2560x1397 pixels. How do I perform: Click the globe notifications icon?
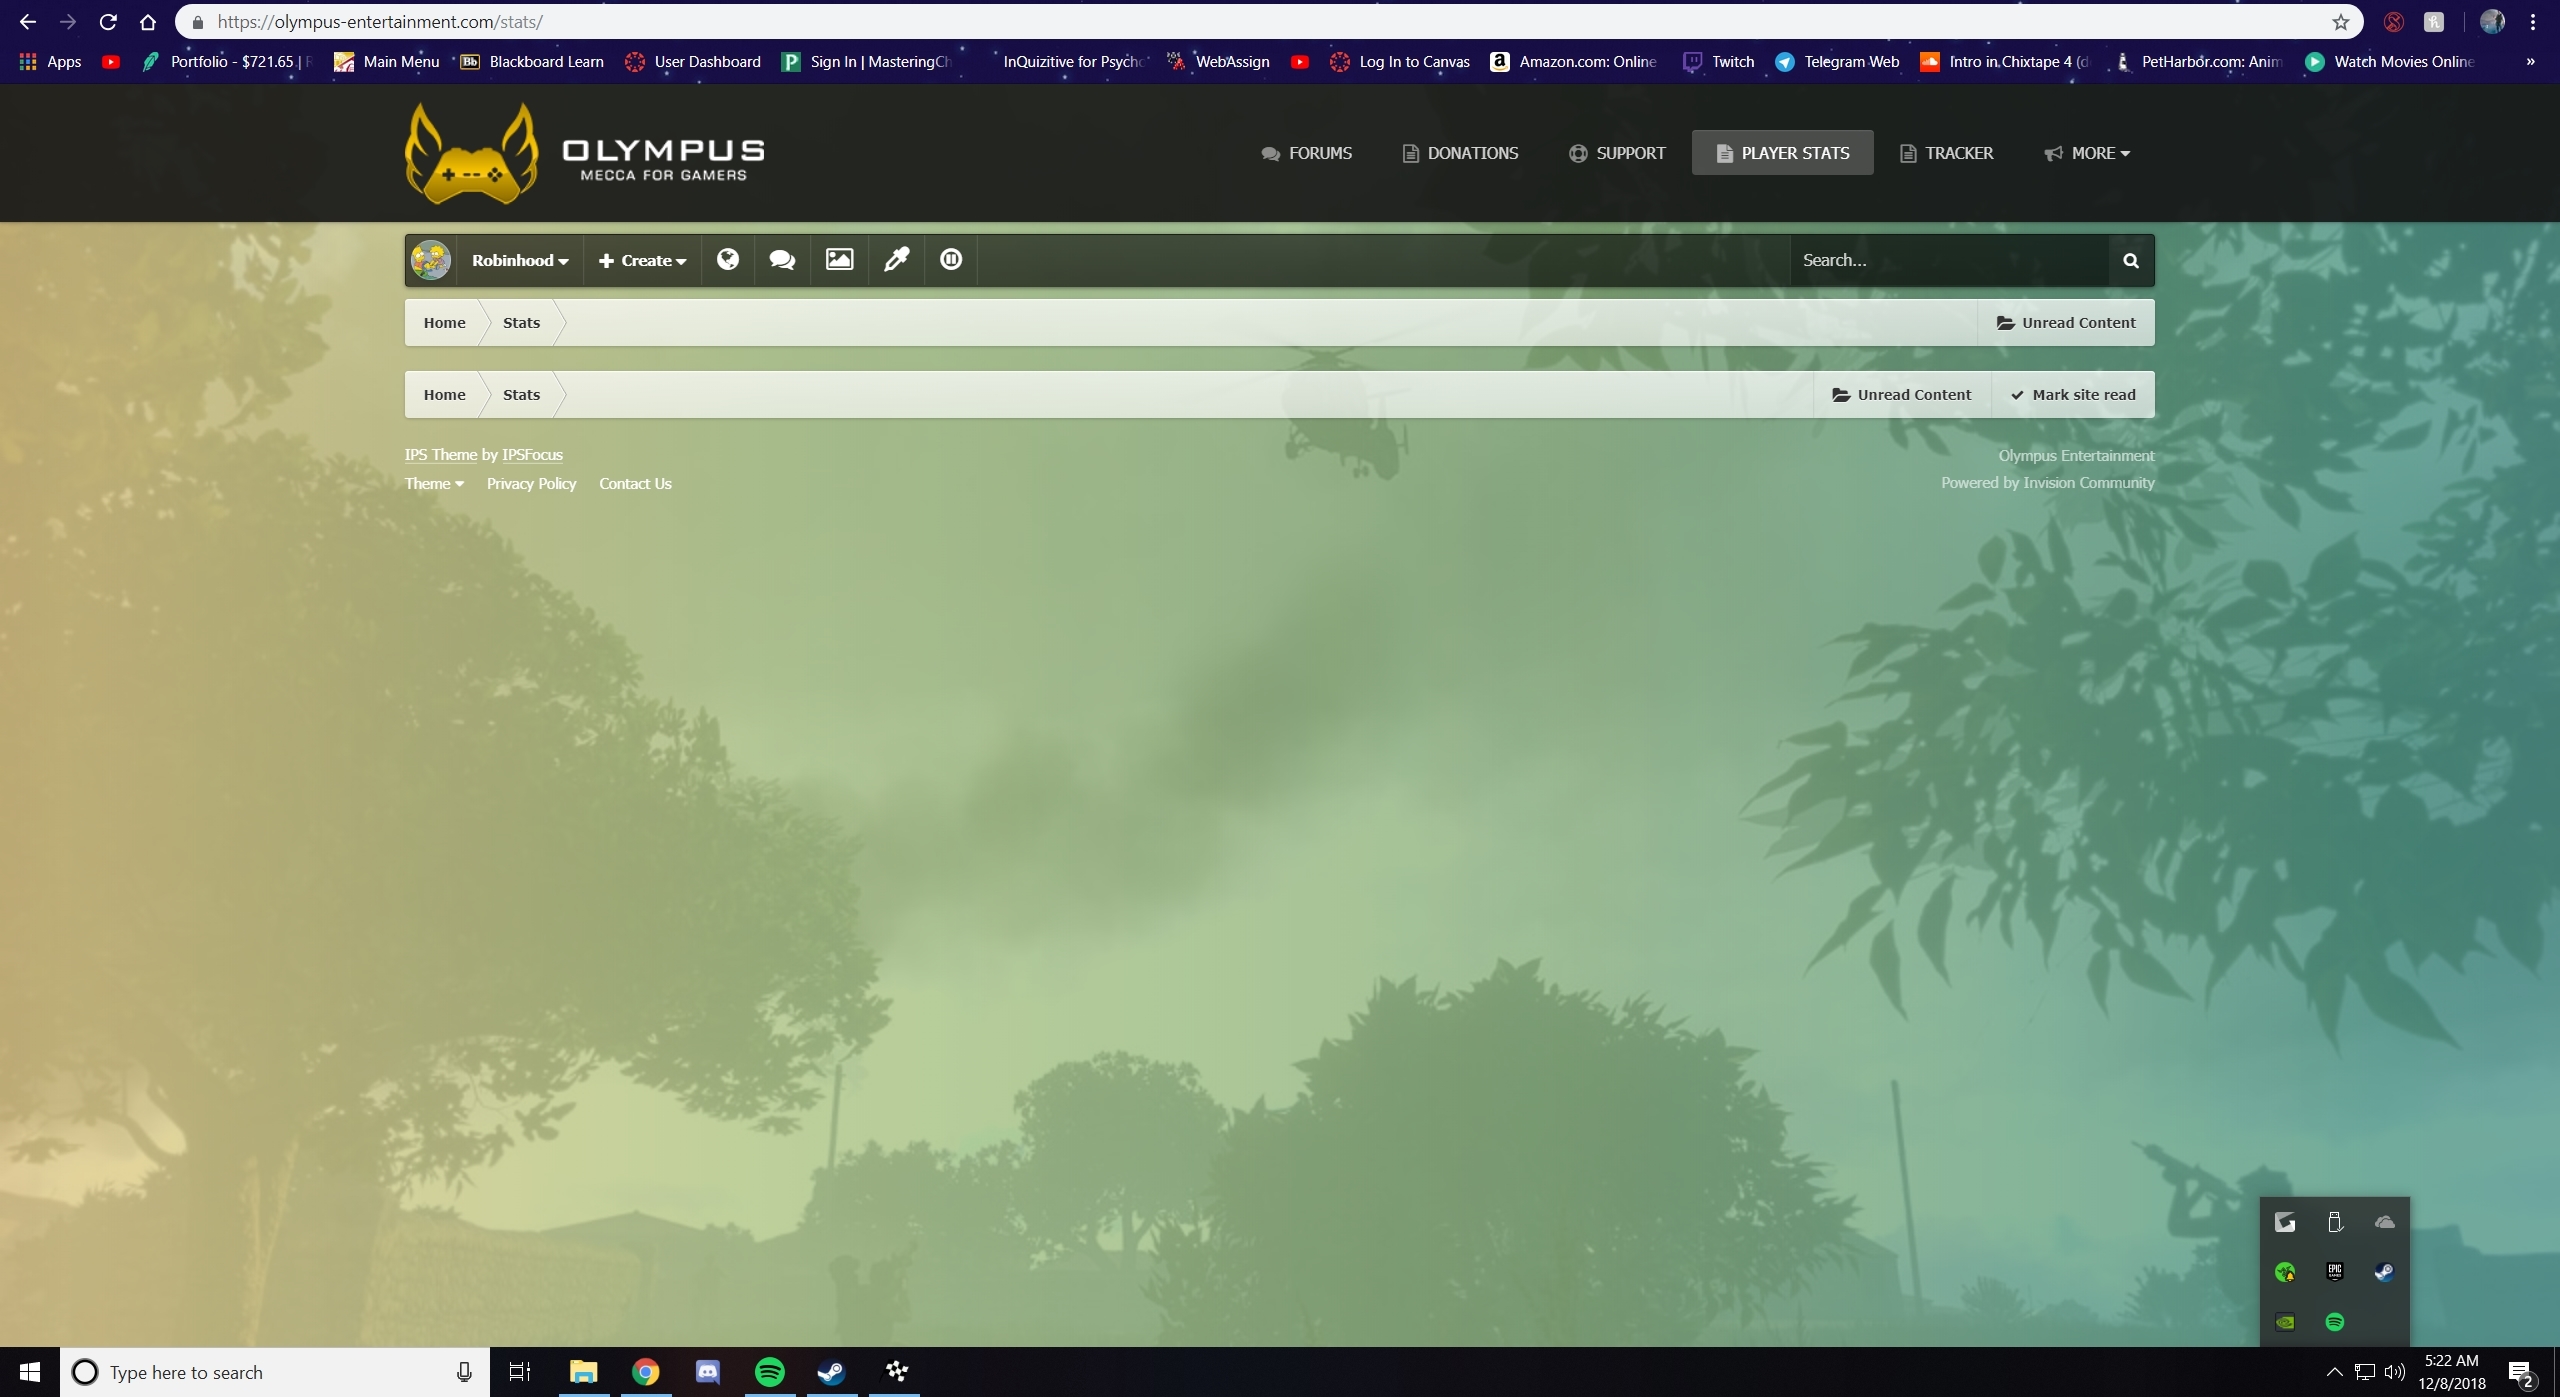click(x=728, y=260)
